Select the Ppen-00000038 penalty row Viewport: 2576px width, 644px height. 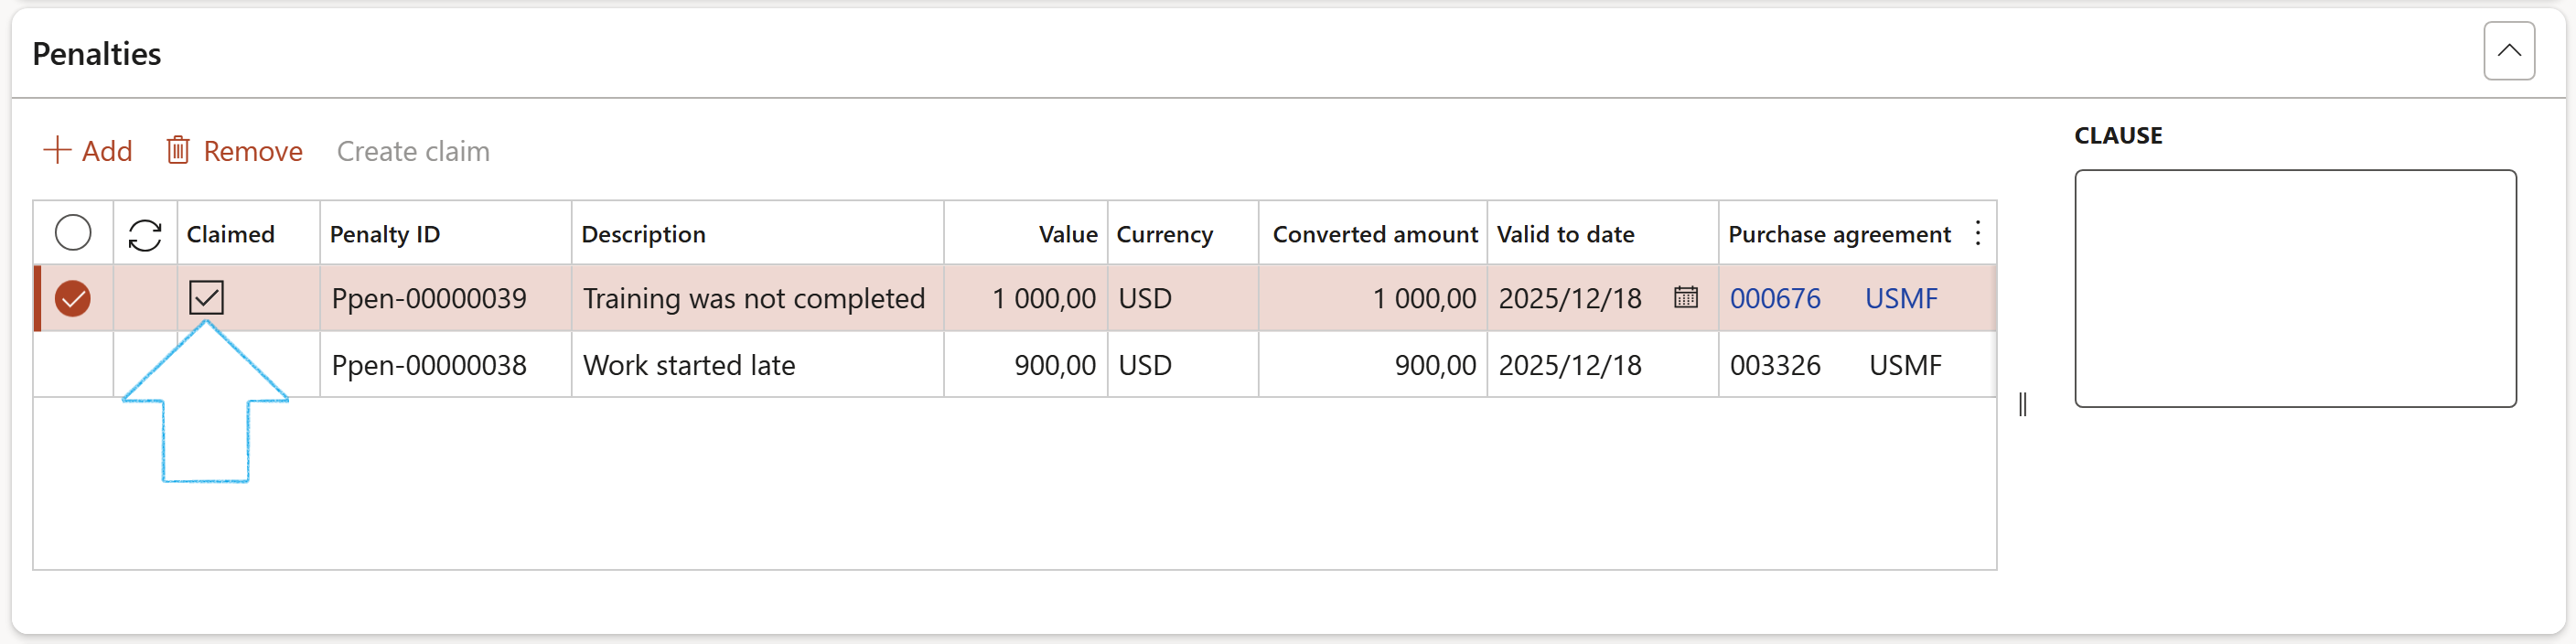tap(429, 366)
